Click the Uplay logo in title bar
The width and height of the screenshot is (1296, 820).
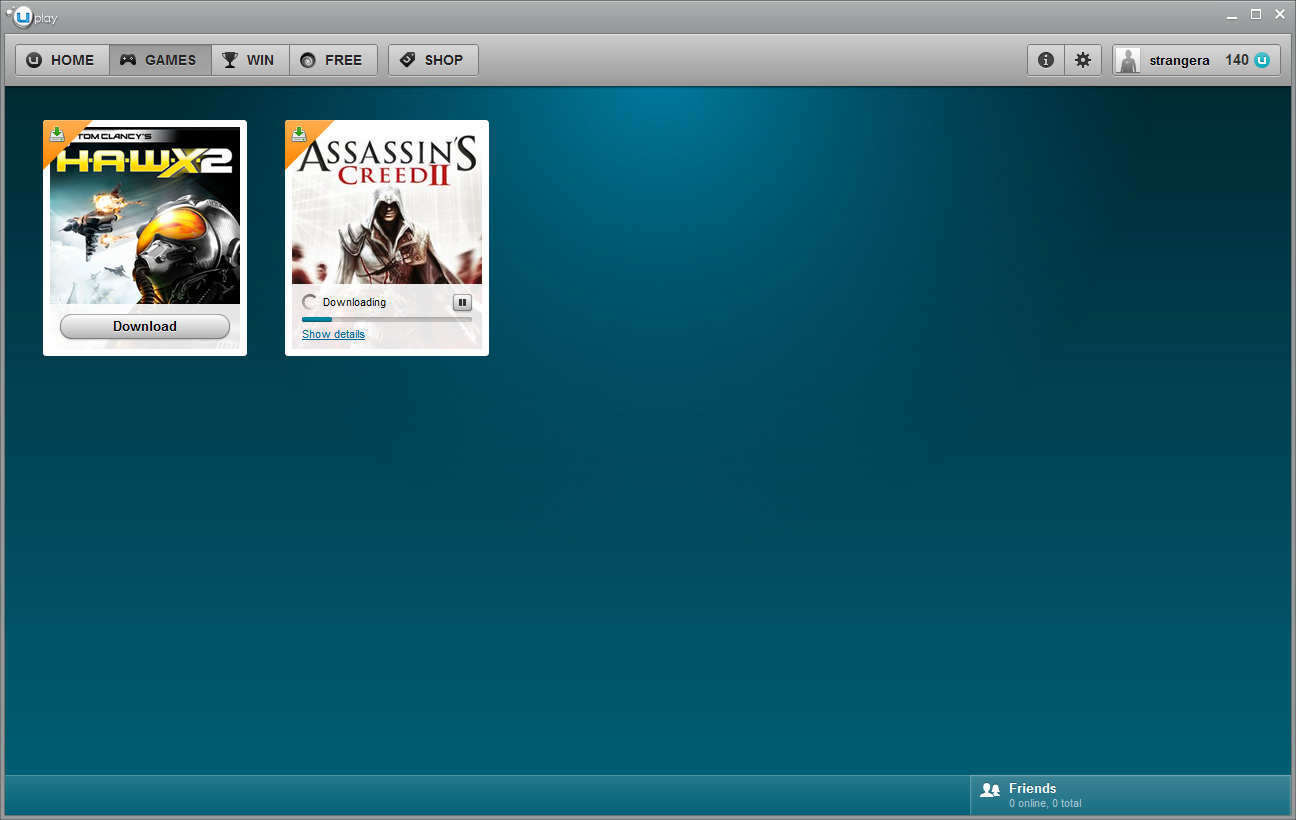[31, 17]
